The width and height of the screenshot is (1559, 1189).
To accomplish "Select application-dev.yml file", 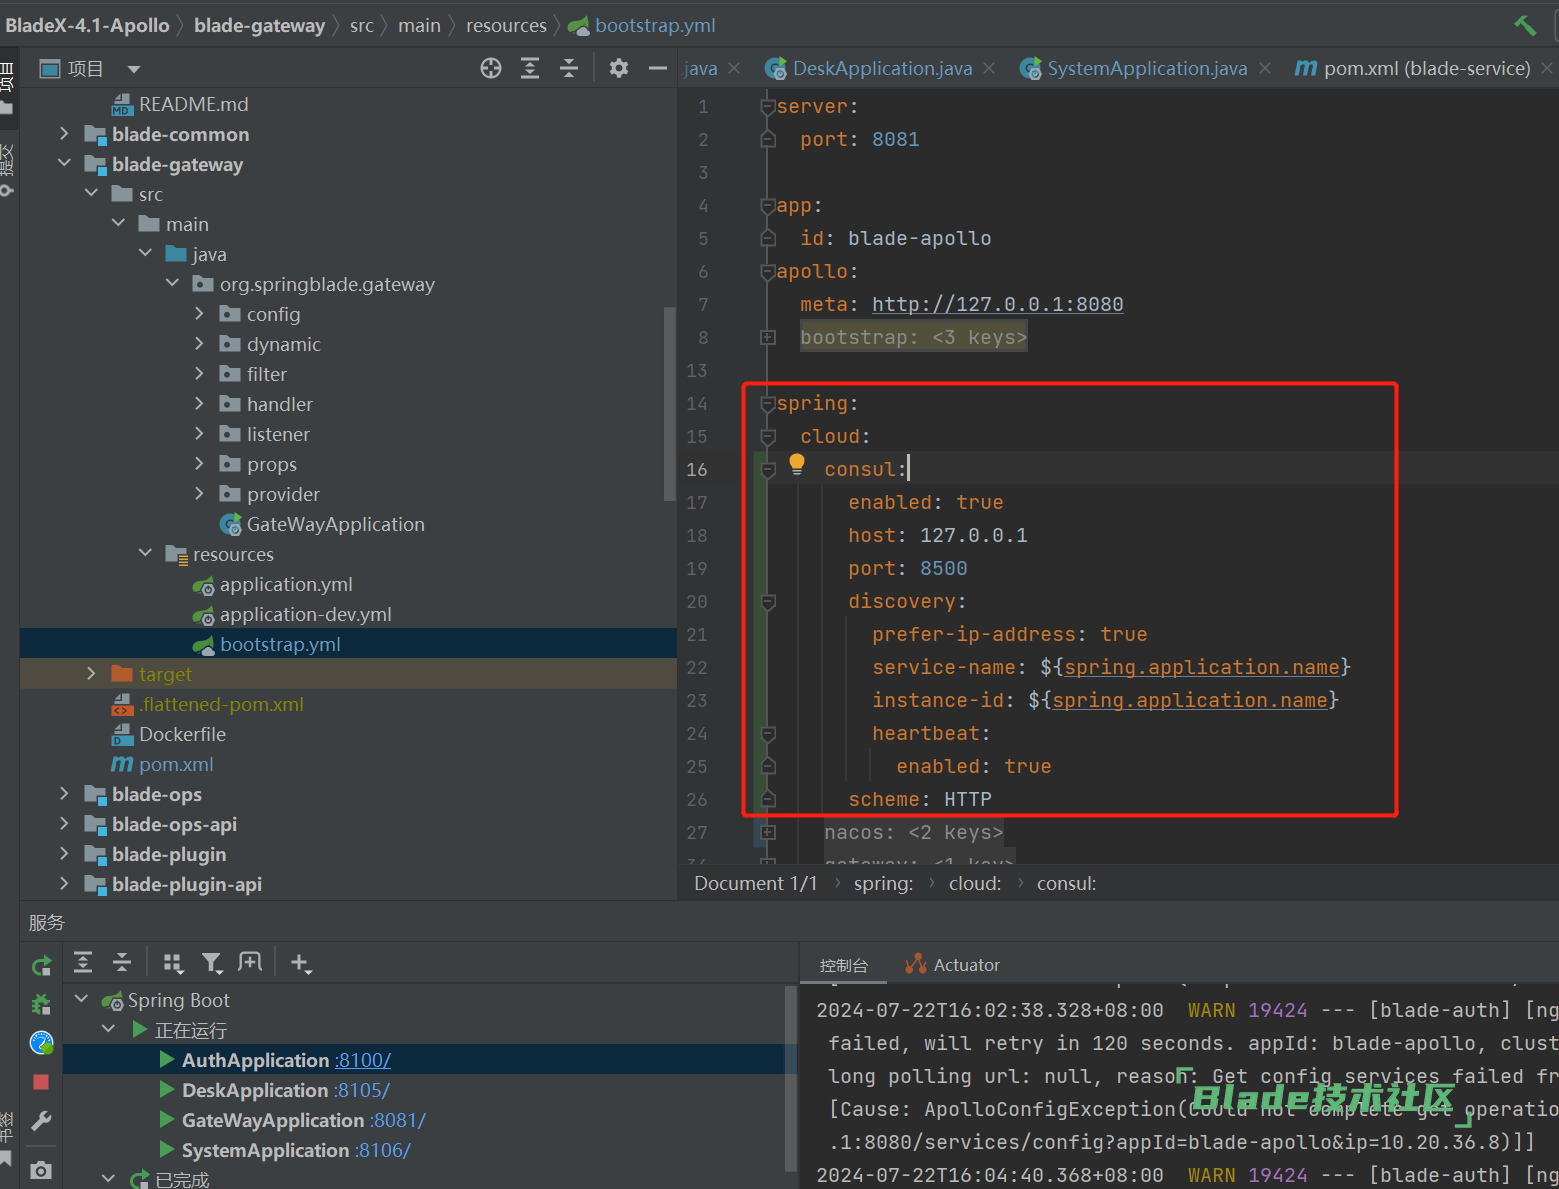I will 305,614.
